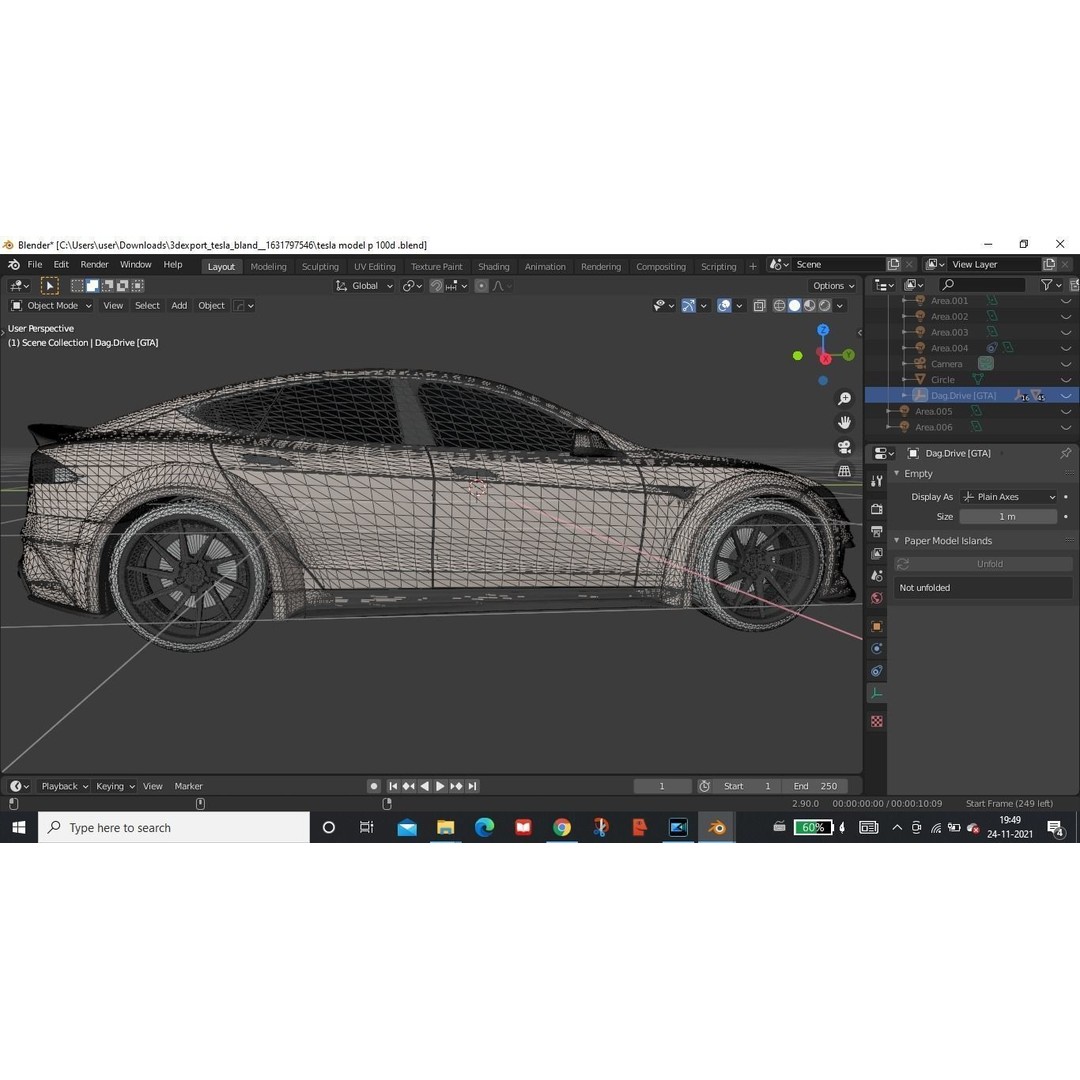This screenshot has height=1080, width=1080.
Task: Open the Object Data (empty) properties tab
Action: click(x=876, y=694)
